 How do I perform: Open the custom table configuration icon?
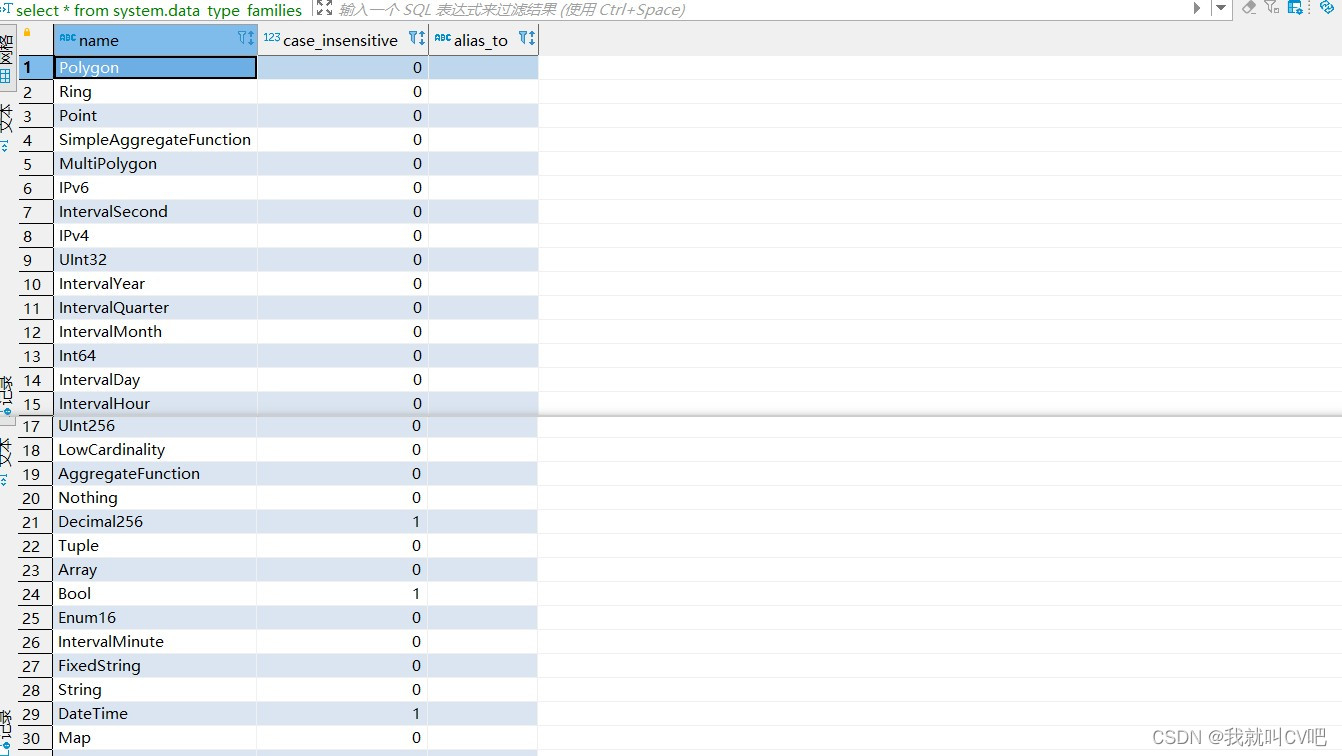pyautogui.click(x=1296, y=7)
